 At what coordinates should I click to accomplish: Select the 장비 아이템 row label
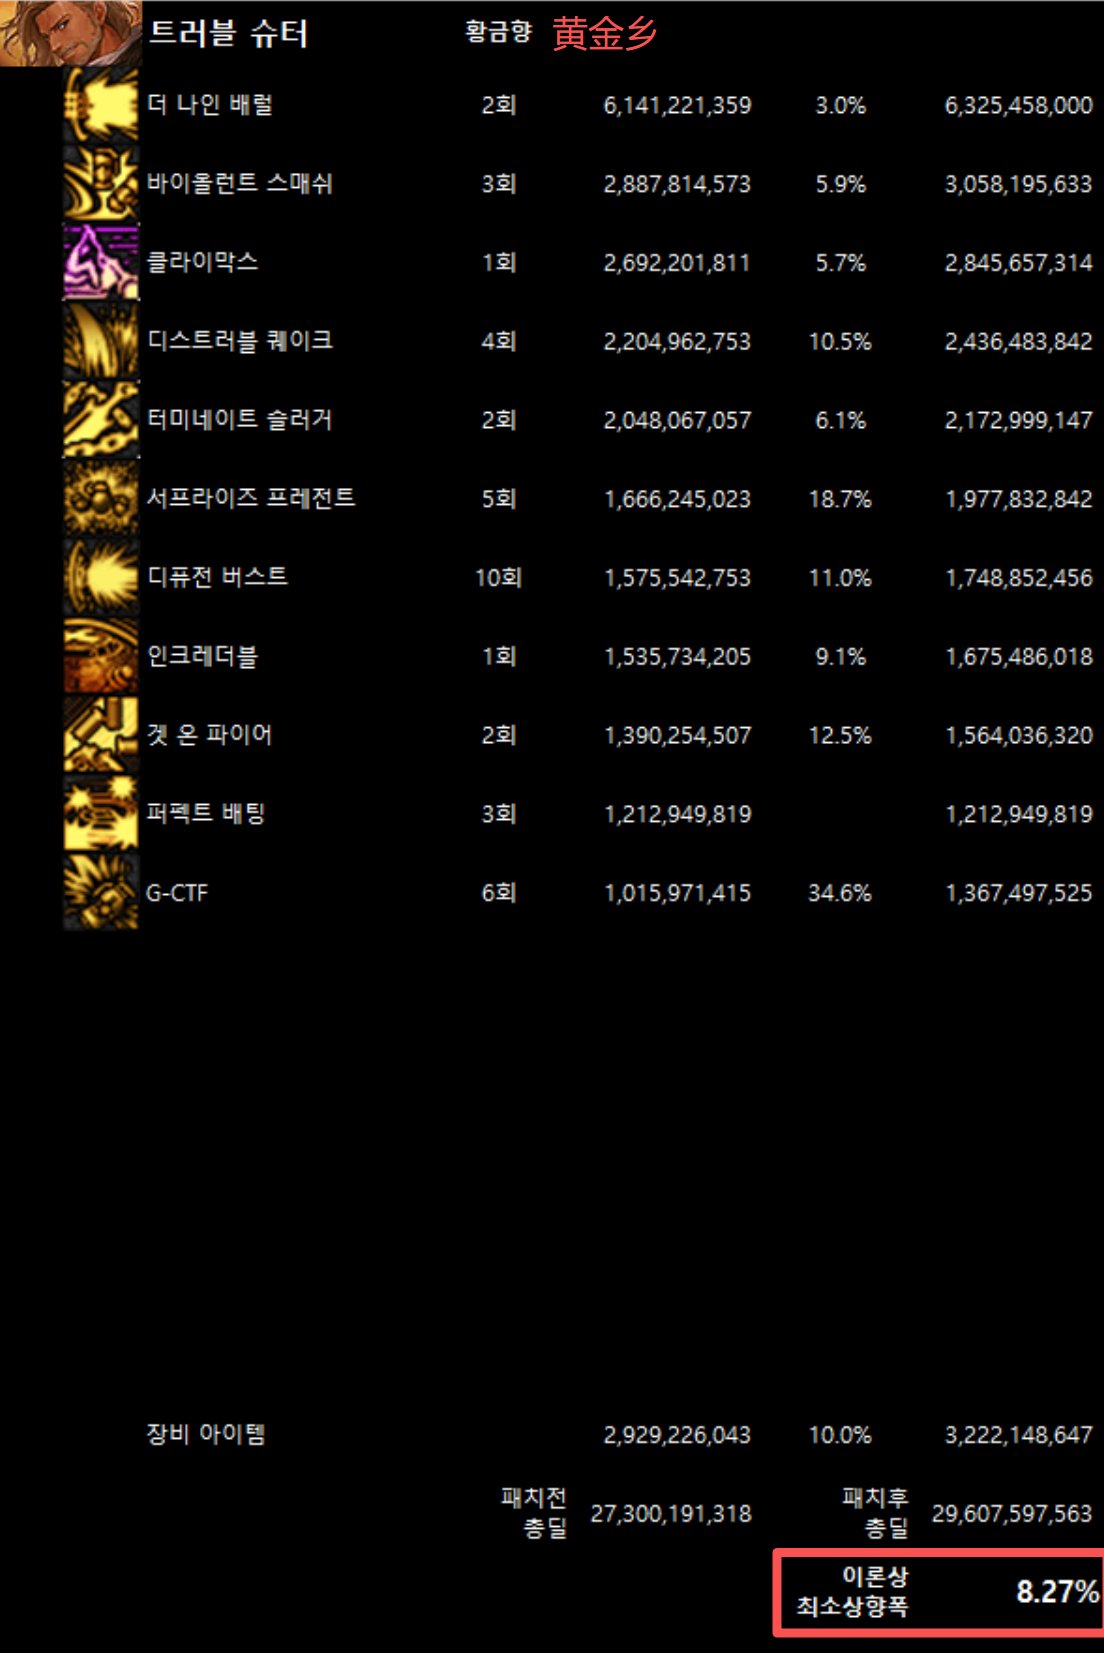pyautogui.click(x=206, y=1434)
